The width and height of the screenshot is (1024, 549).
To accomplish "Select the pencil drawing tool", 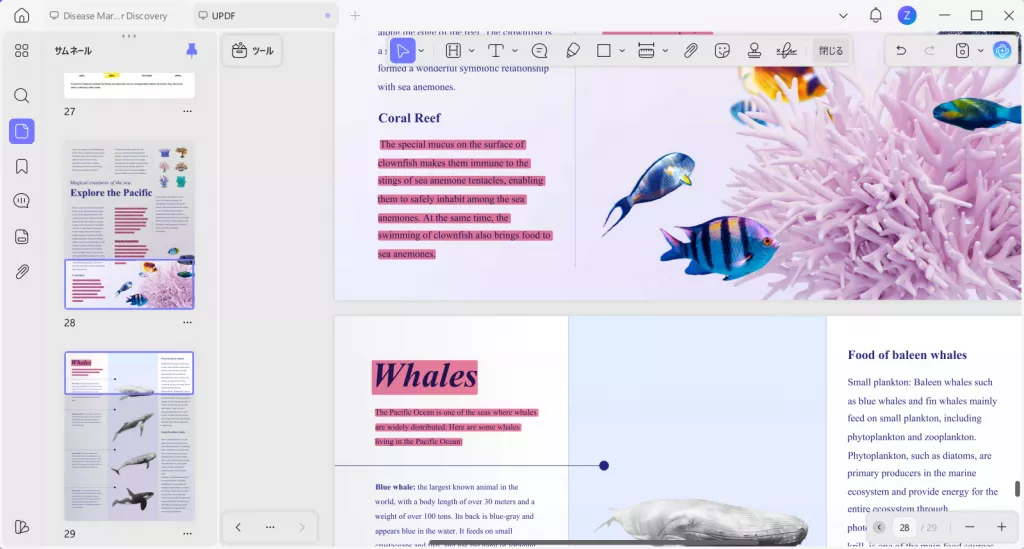I will (x=573, y=50).
